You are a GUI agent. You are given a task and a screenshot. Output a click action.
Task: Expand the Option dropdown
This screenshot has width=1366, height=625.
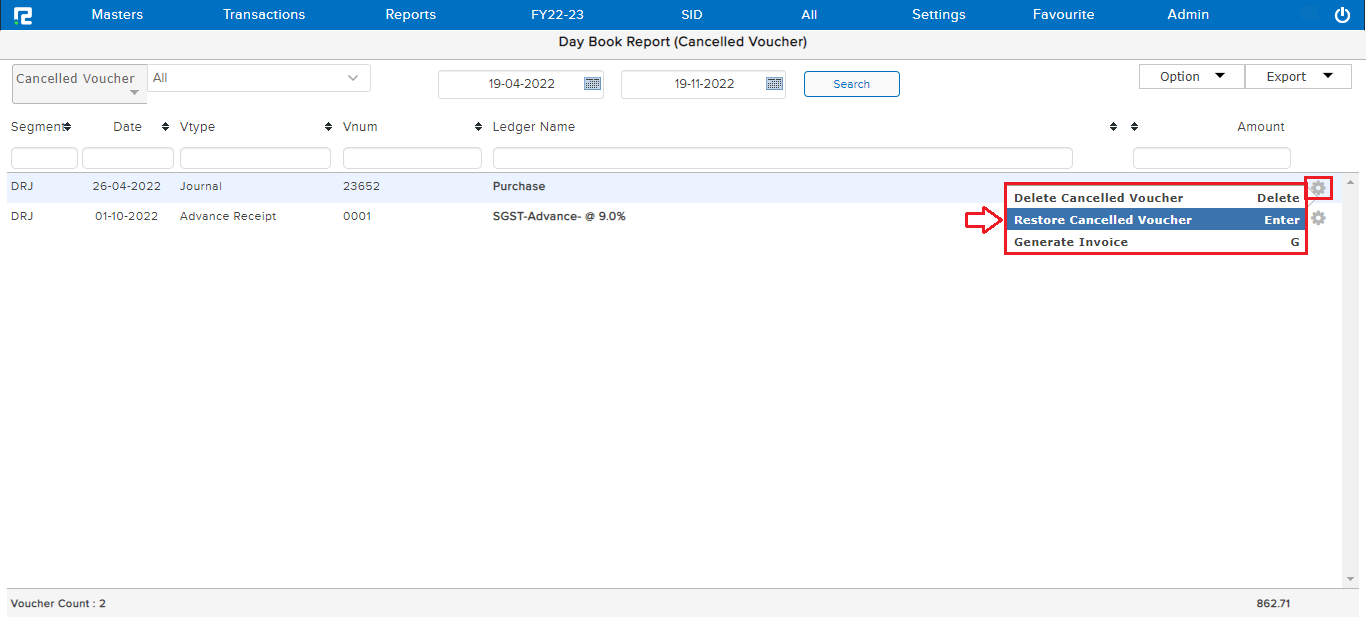click(1190, 76)
